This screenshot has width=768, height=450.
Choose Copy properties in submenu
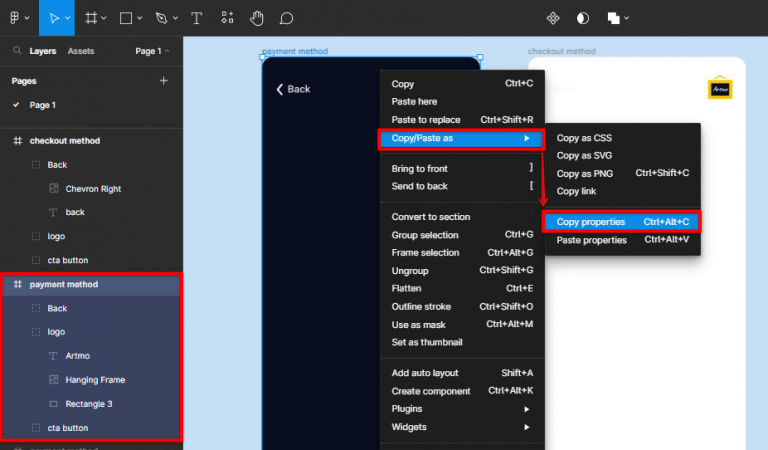click(x=622, y=222)
